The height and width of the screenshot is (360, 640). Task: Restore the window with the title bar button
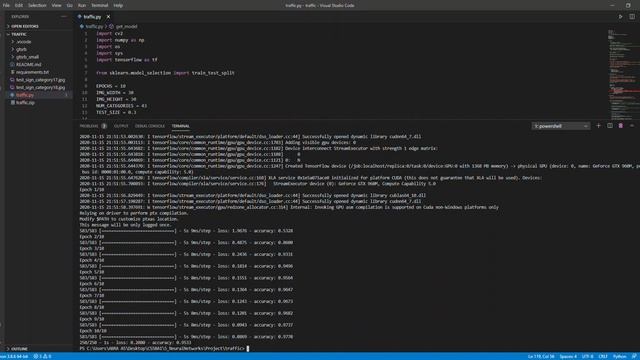(x=628, y=5)
